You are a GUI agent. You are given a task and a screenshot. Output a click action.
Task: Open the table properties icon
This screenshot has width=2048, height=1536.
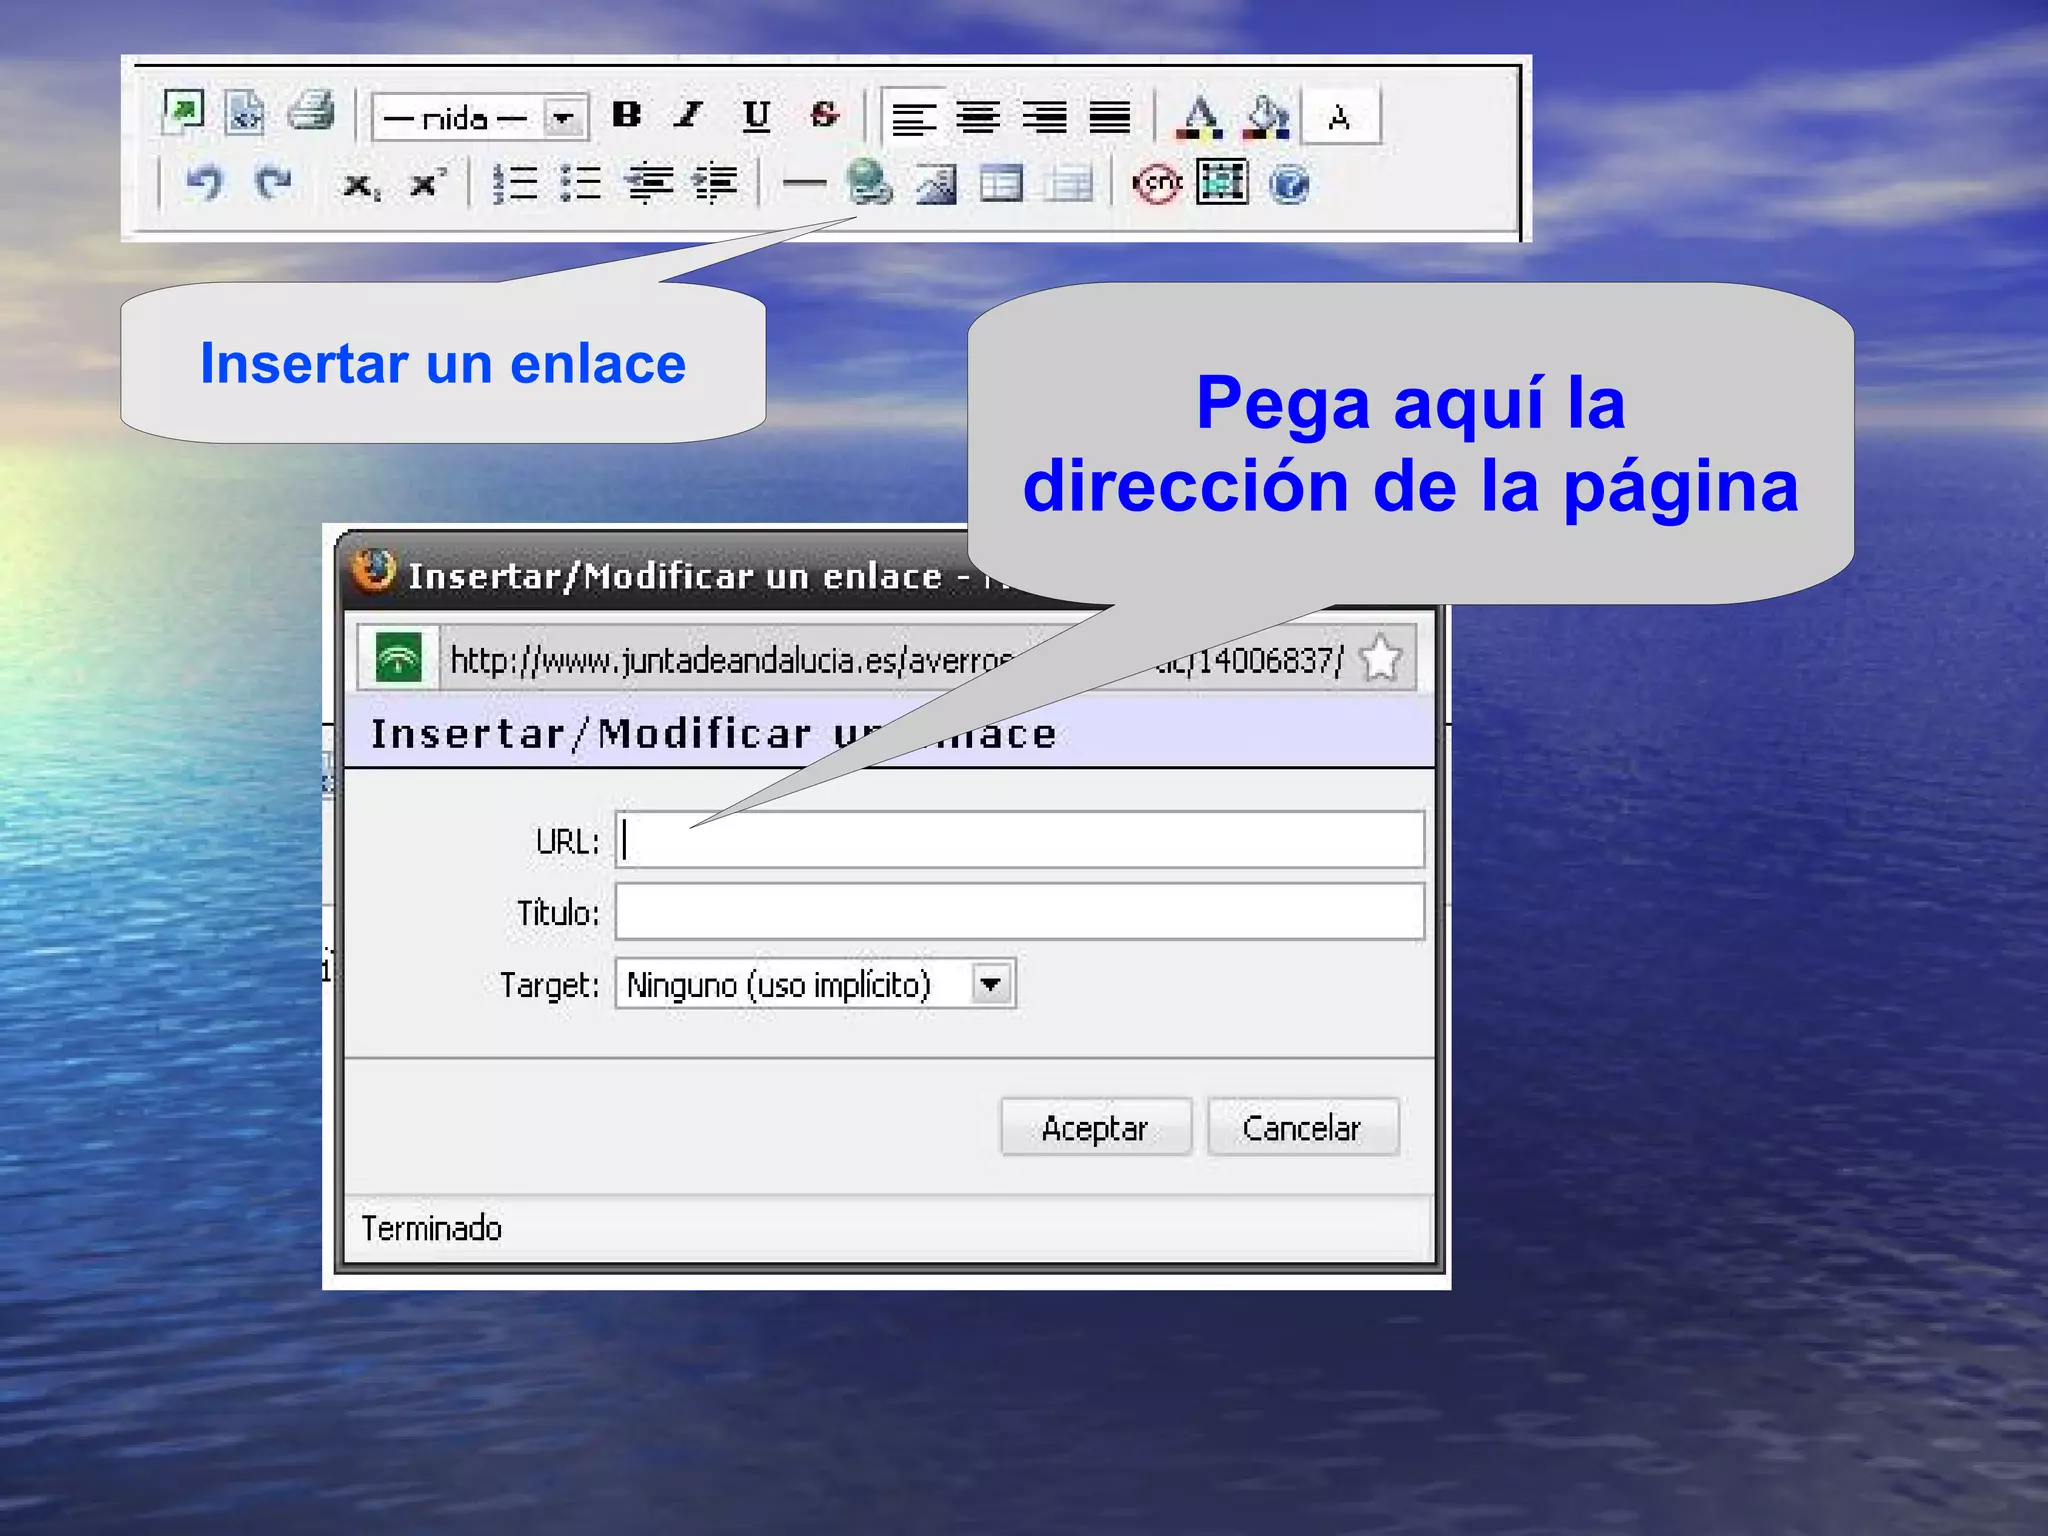coord(1067,184)
